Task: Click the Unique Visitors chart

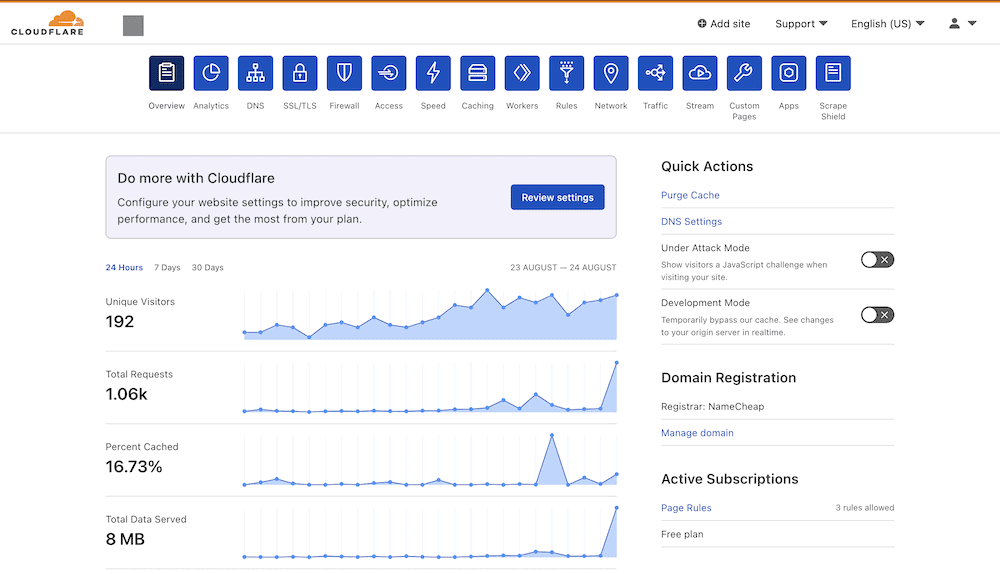Action: tap(430, 314)
